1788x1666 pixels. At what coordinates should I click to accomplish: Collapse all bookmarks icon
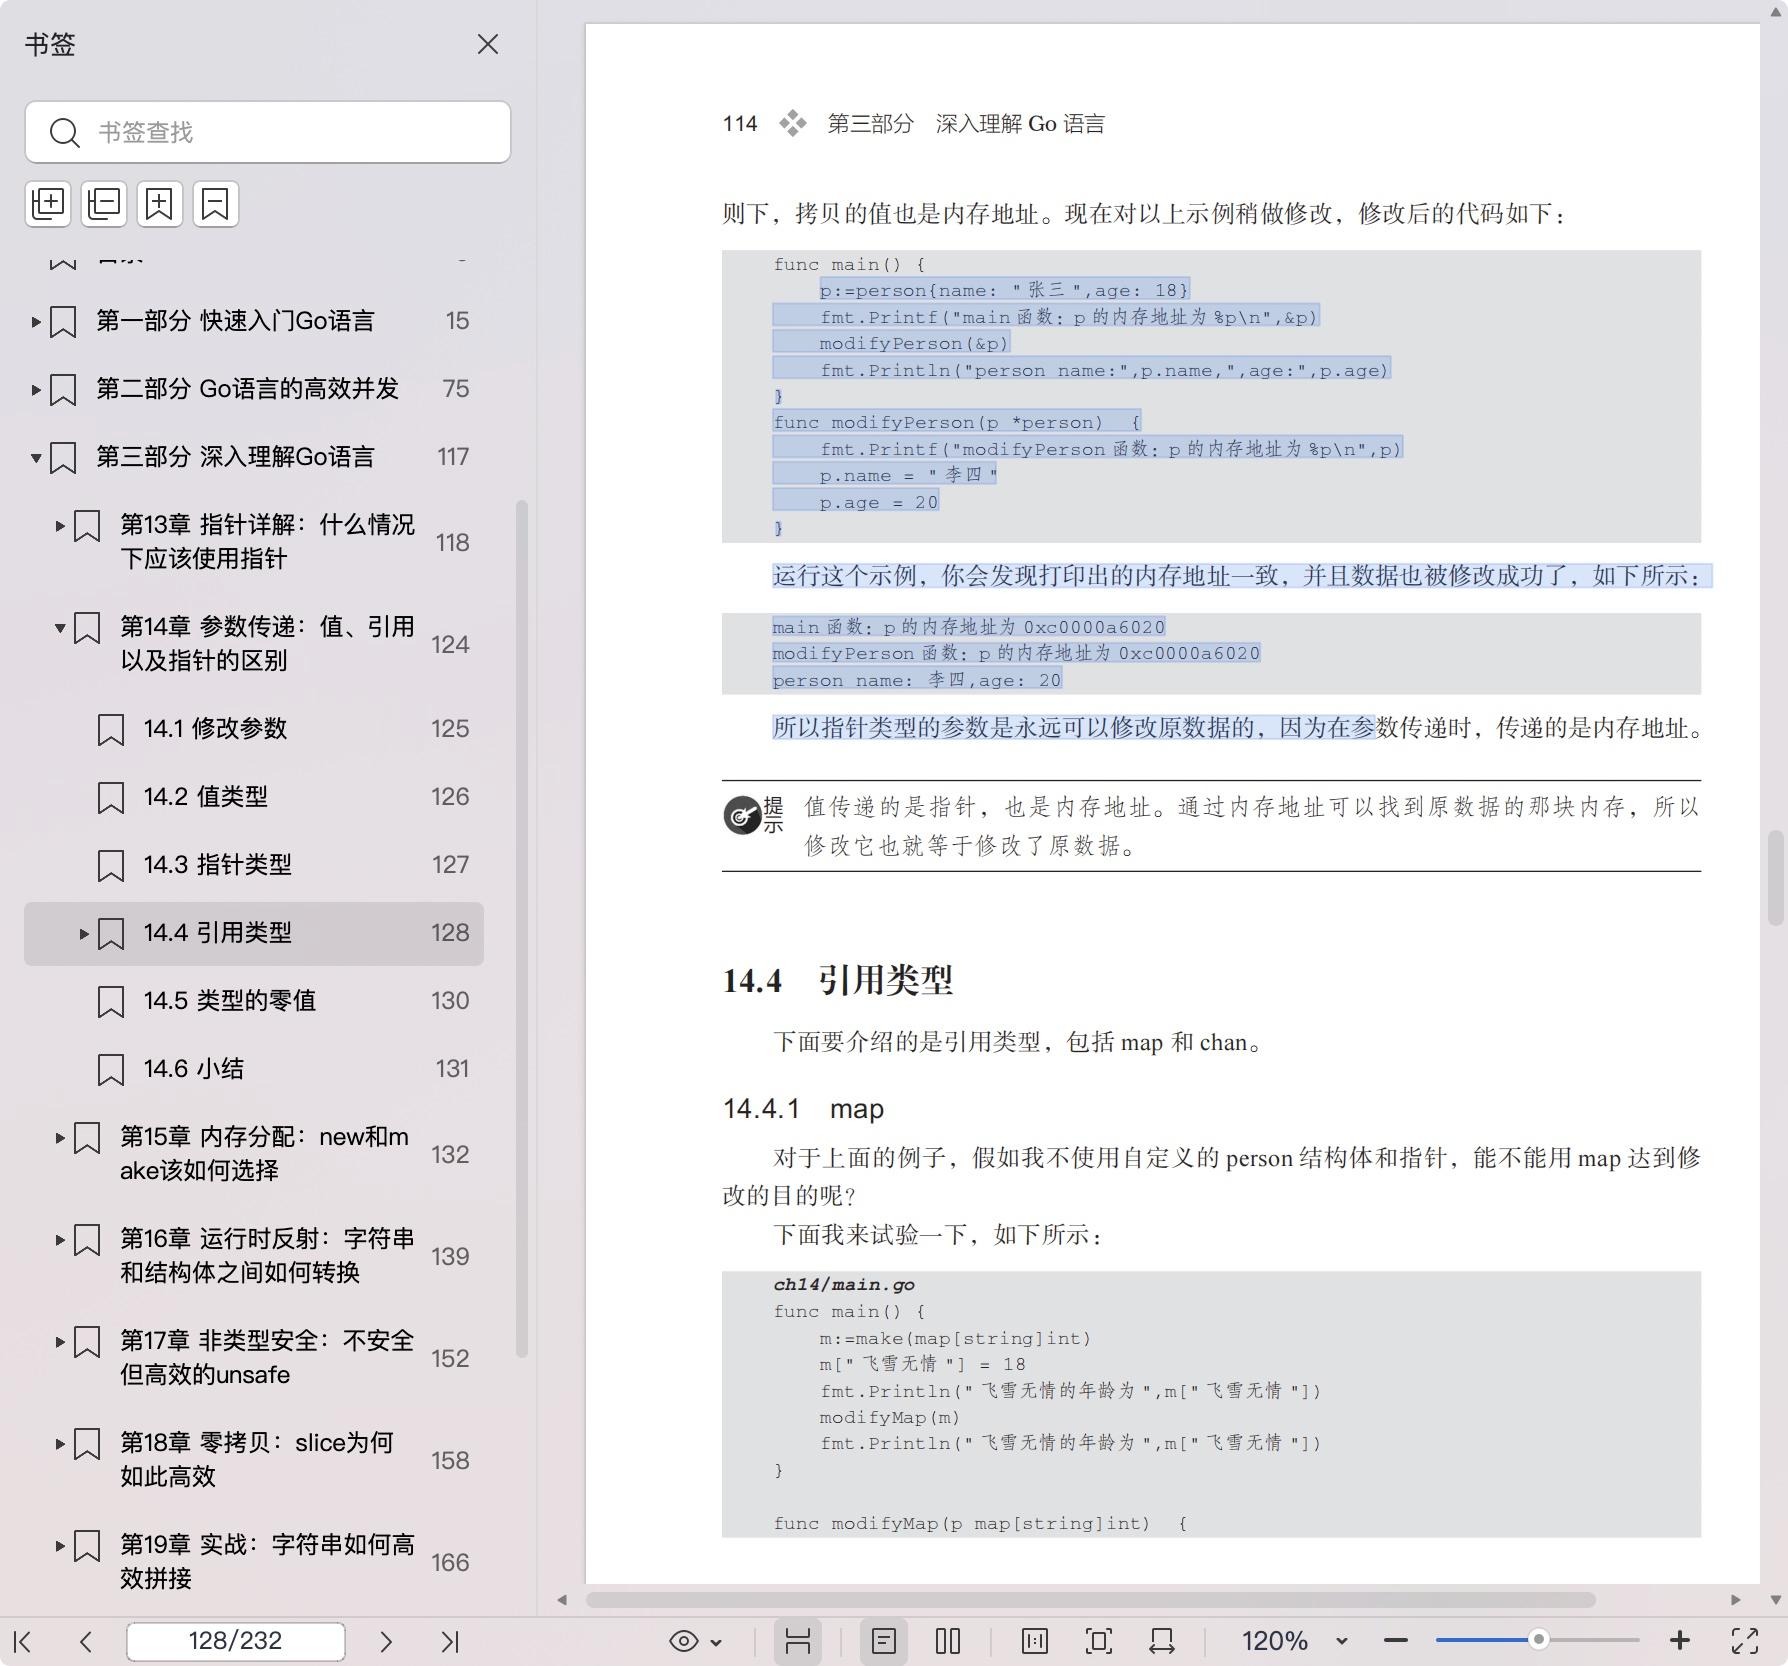point(104,204)
